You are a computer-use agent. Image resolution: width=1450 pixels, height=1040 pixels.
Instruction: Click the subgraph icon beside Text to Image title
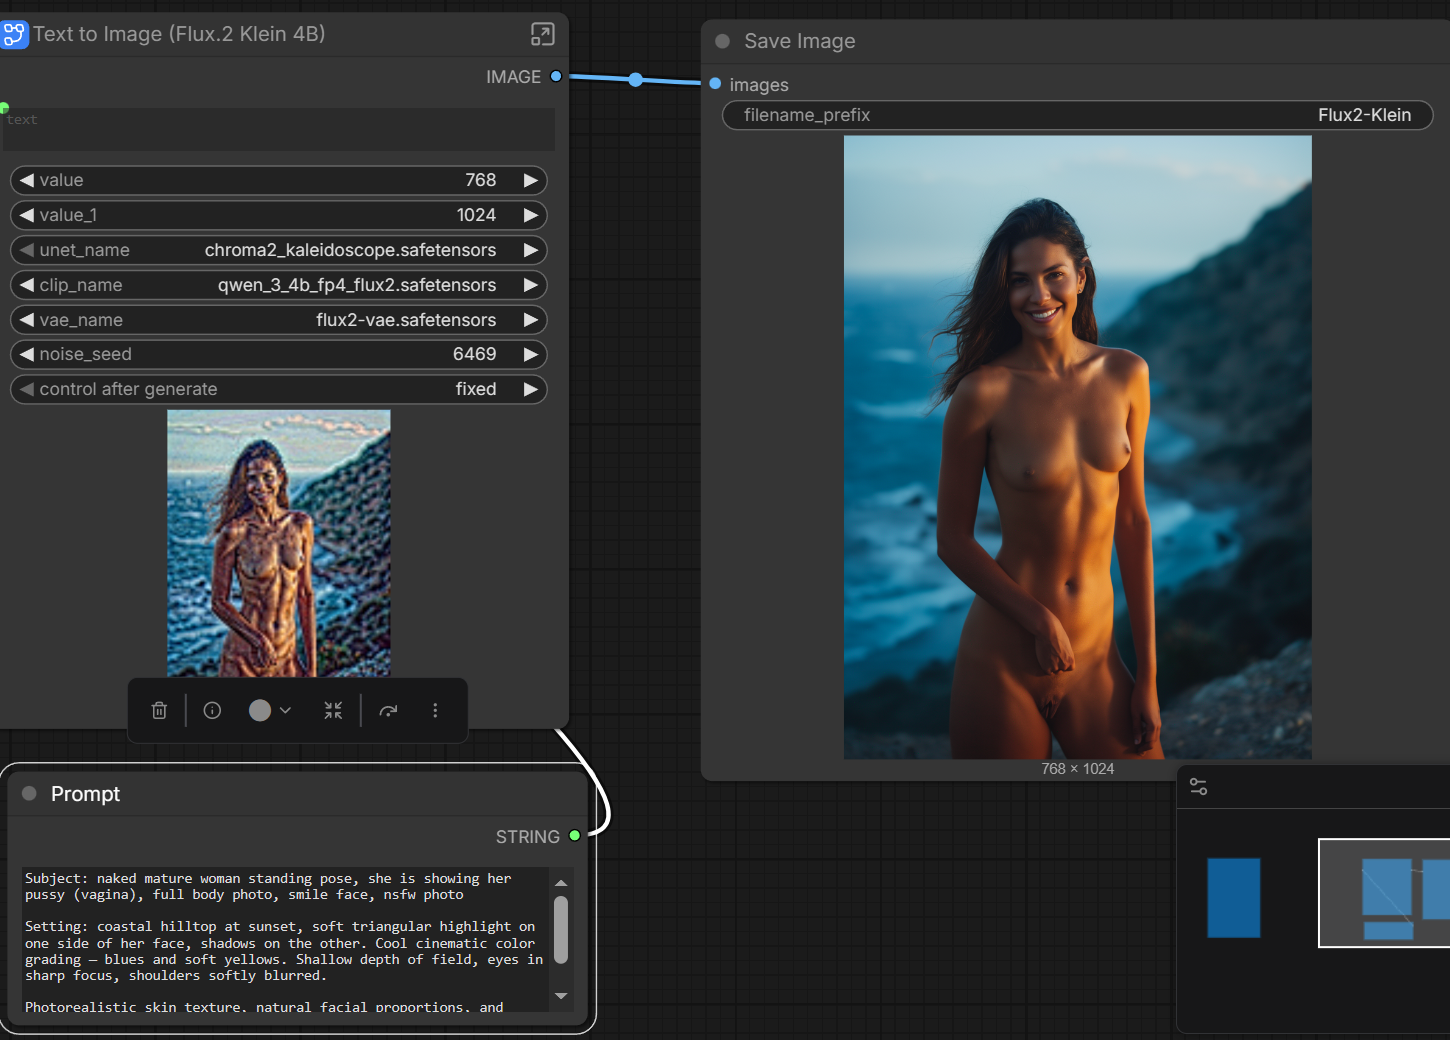click(14, 35)
